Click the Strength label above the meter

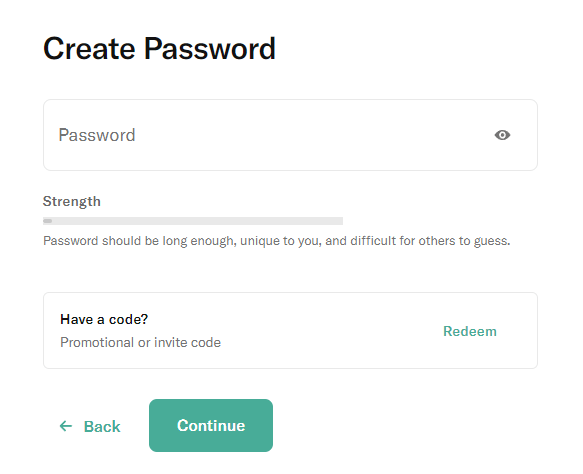pyautogui.click(x=72, y=201)
